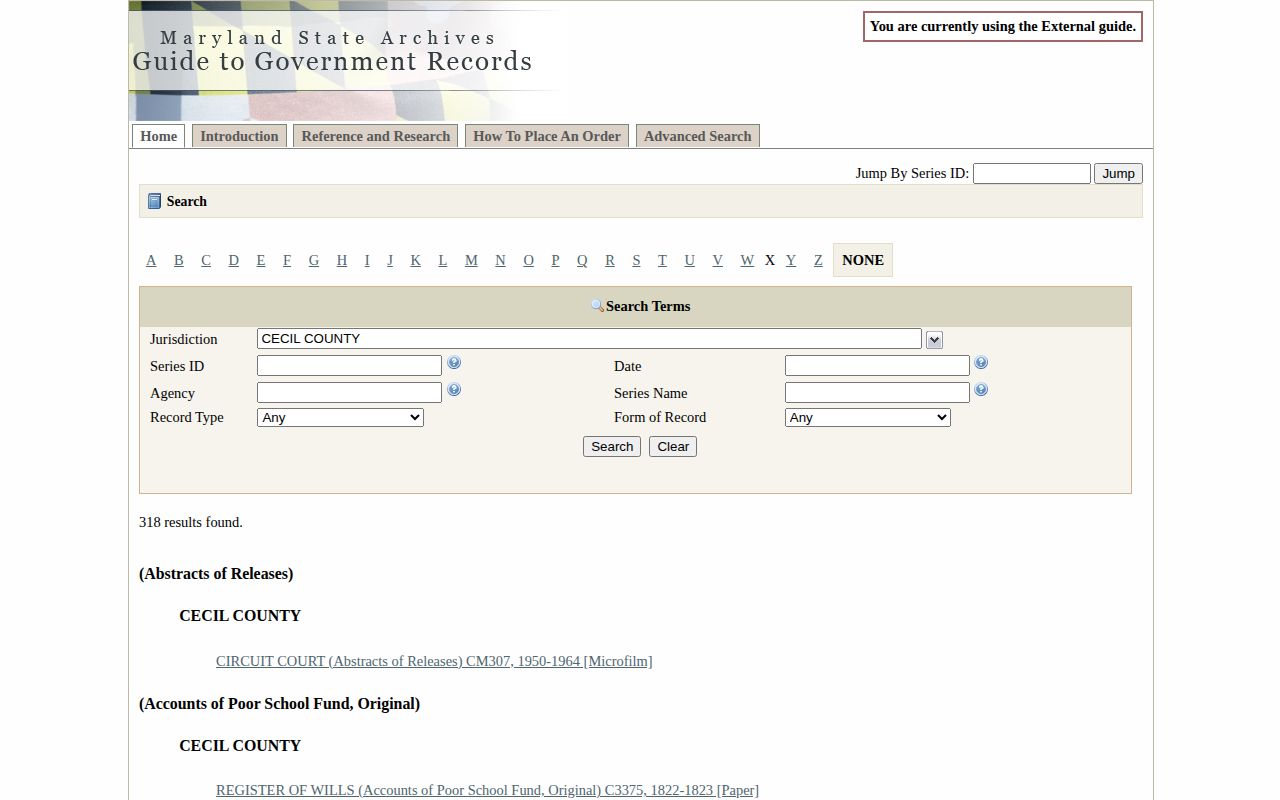The width and height of the screenshot is (1280, 800).
Task: Open Register of Wills Poor School Fund link
Action: pos(487,790)
